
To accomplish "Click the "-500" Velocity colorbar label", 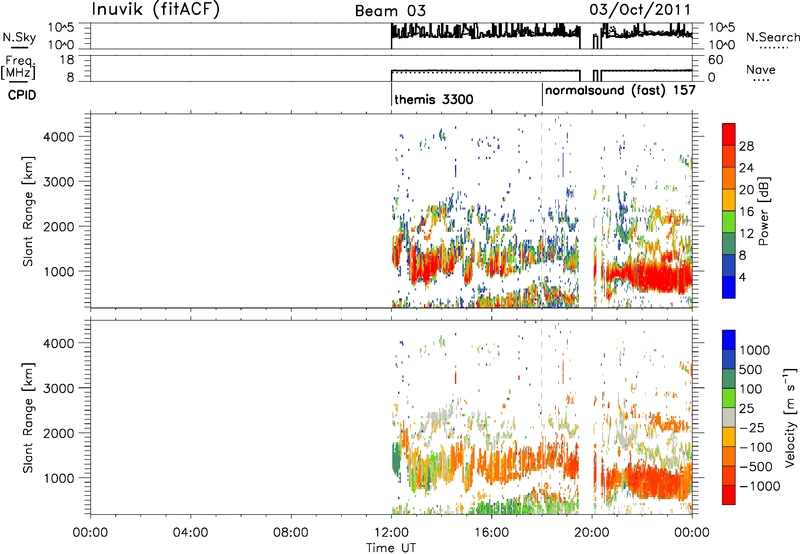I will coord(756,467).
